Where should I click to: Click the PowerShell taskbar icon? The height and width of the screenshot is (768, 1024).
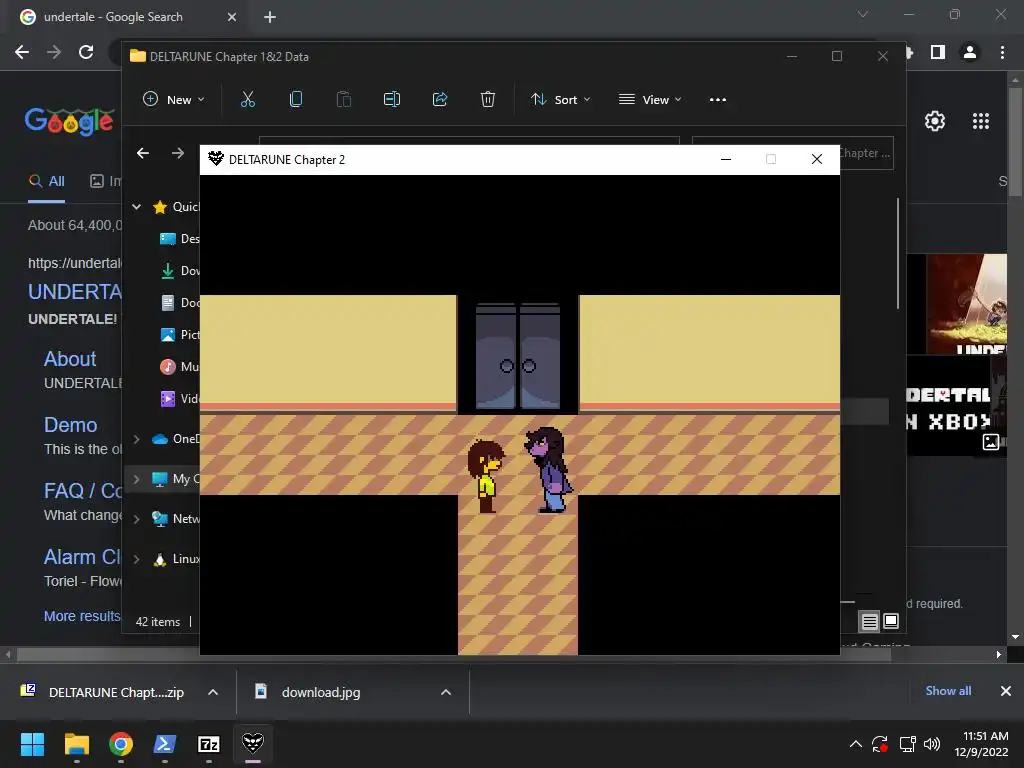pyautogui.click(x=165, y=744)
